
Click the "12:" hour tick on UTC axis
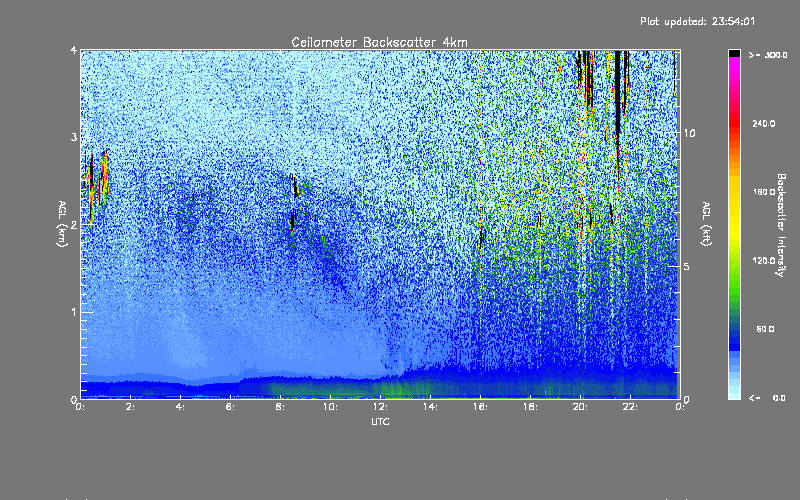[x=380, y=407]
